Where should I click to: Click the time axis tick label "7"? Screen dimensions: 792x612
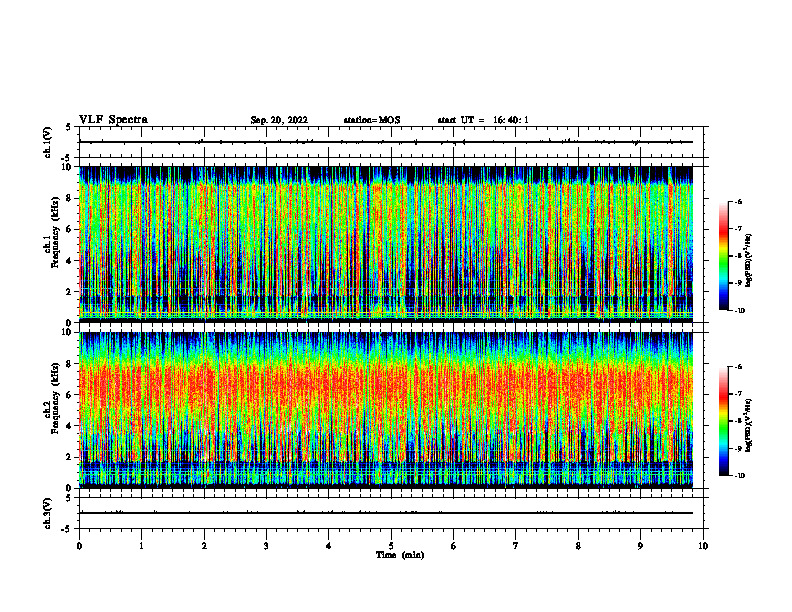[x=516, y=546]
